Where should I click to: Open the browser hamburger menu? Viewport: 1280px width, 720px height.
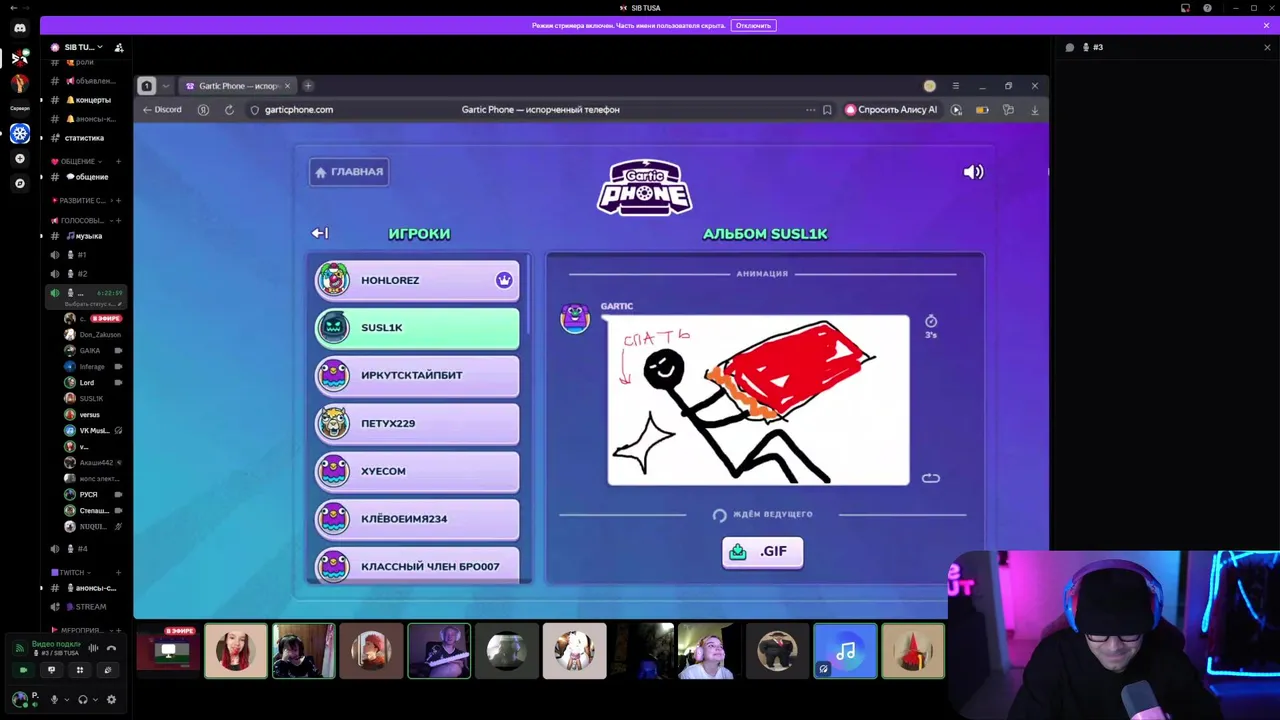955,86
